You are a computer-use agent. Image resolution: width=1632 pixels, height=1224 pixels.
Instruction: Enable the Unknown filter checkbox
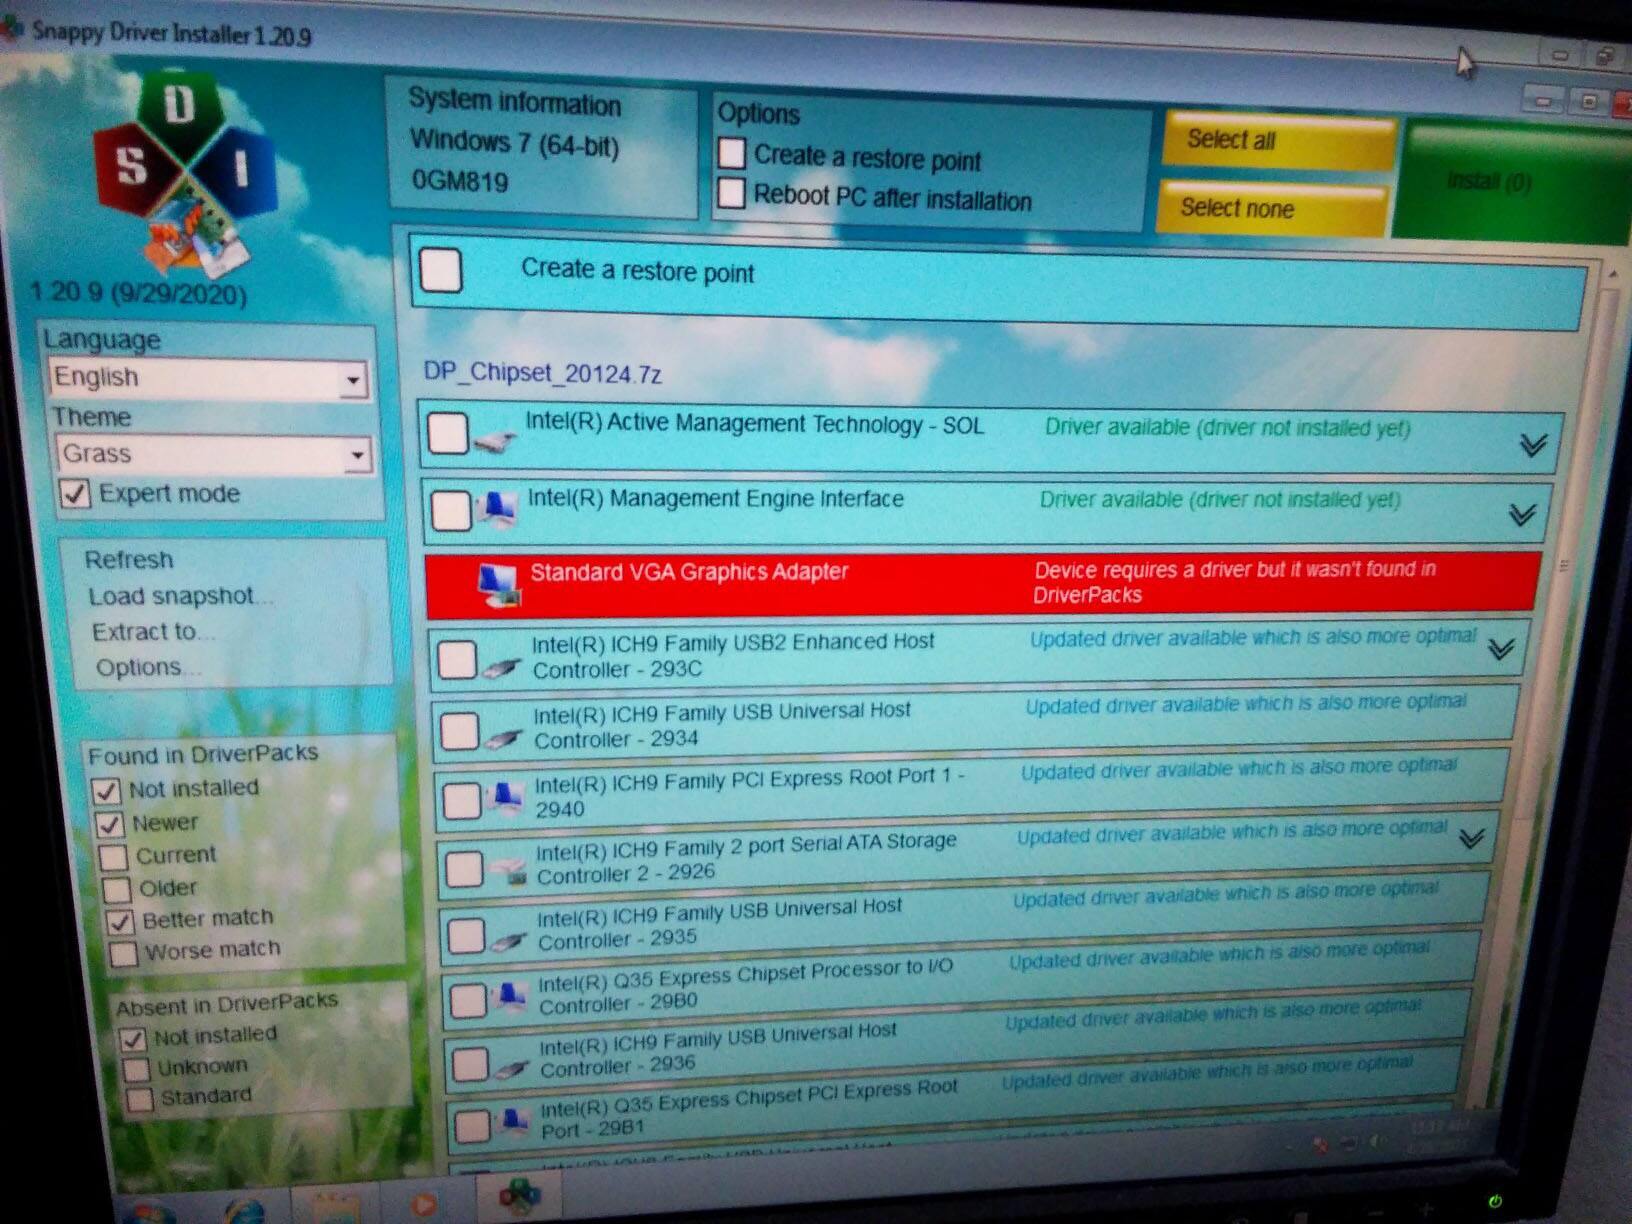136,1069
